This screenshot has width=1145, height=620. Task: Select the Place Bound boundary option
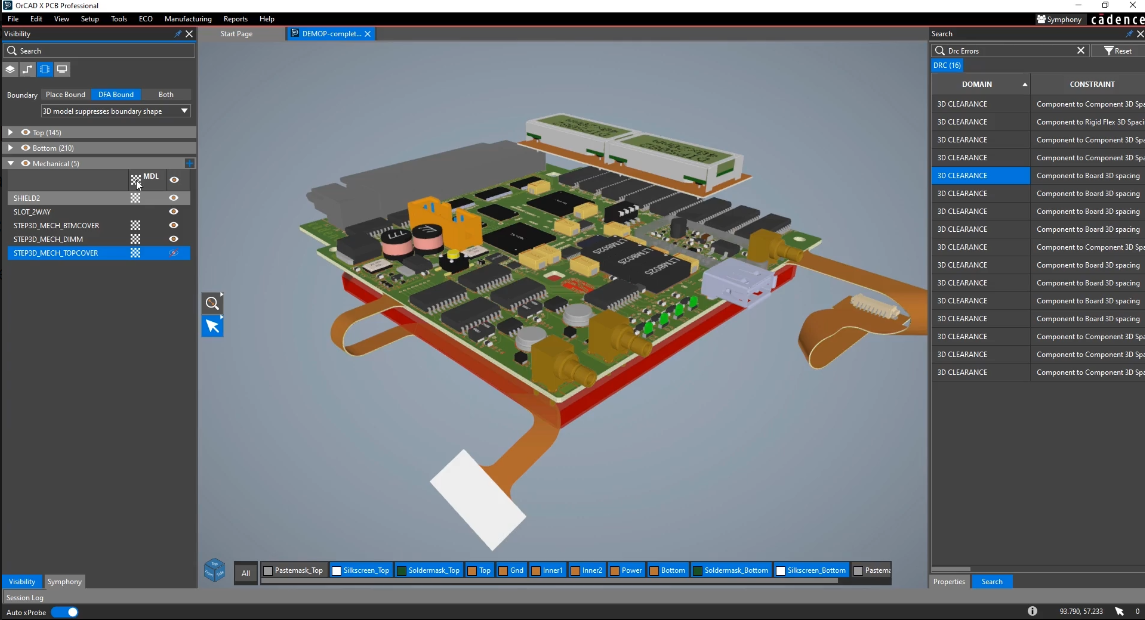click(66, 95)
